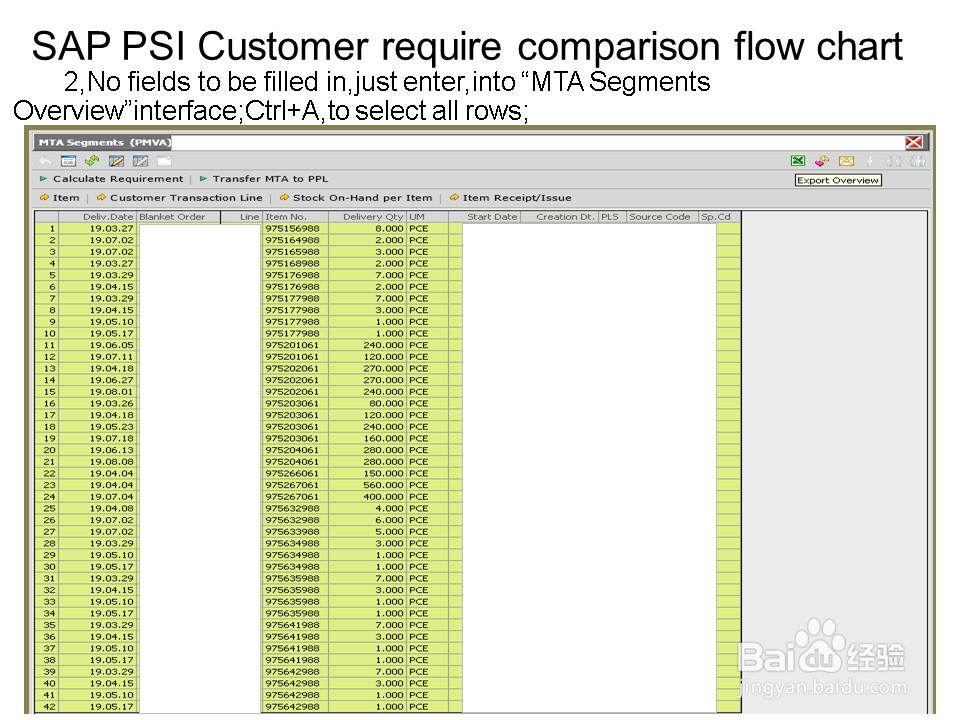Click delivery date 19.08.08

click(97, 462)
